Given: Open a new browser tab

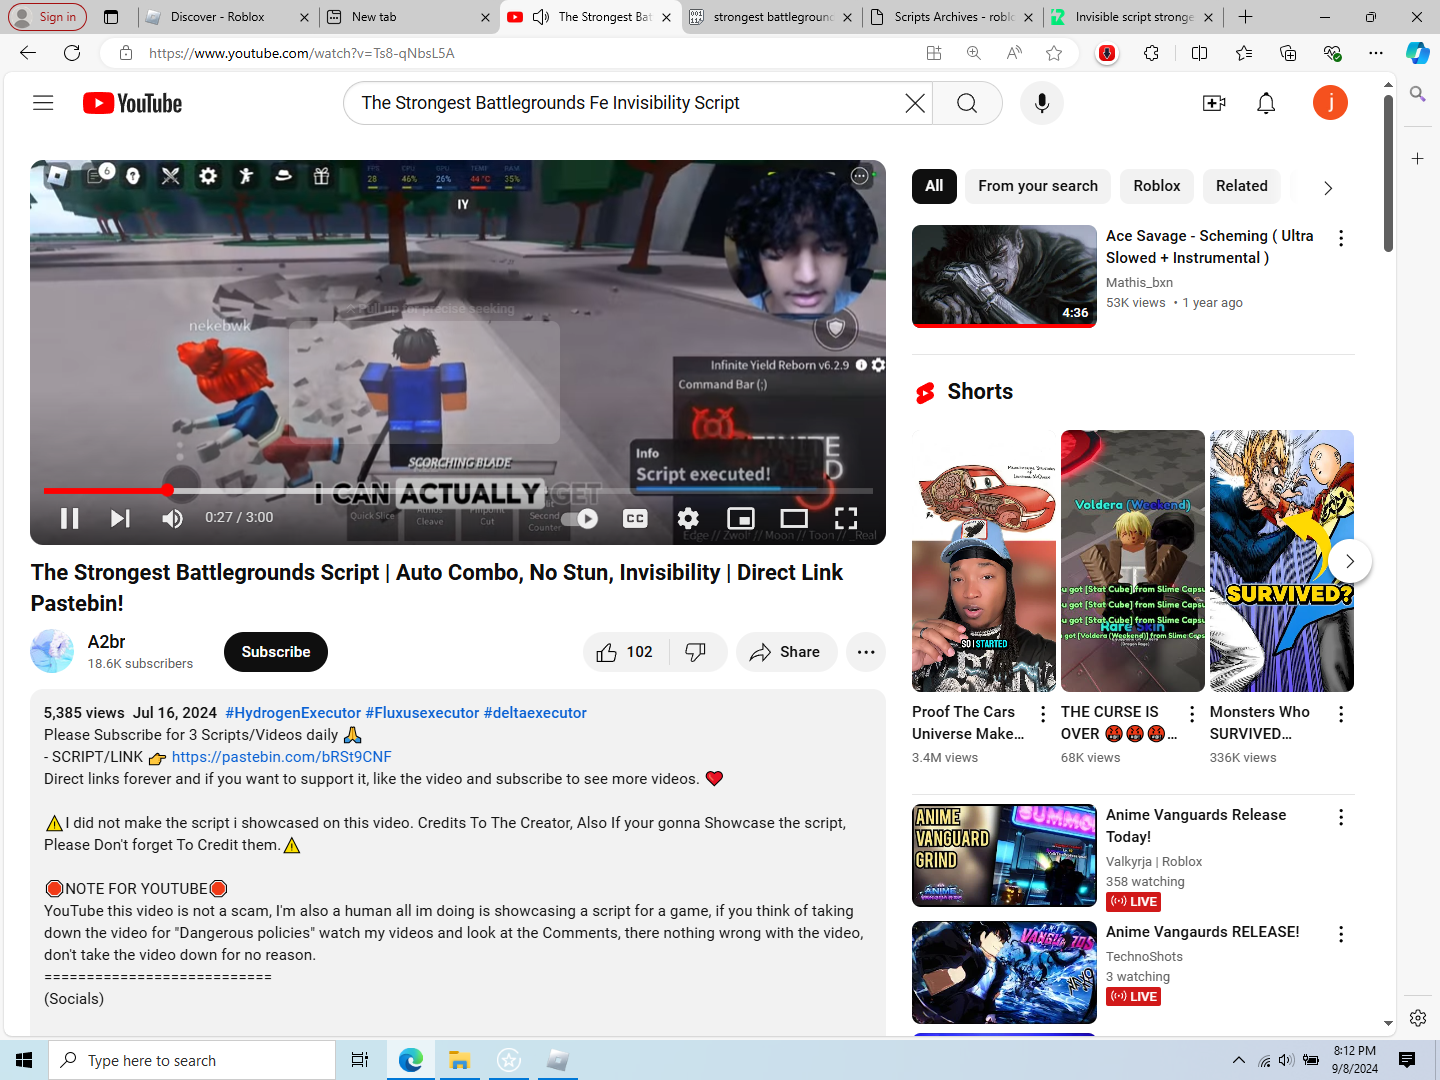Looking at the screenshot, I should 1245,17.
